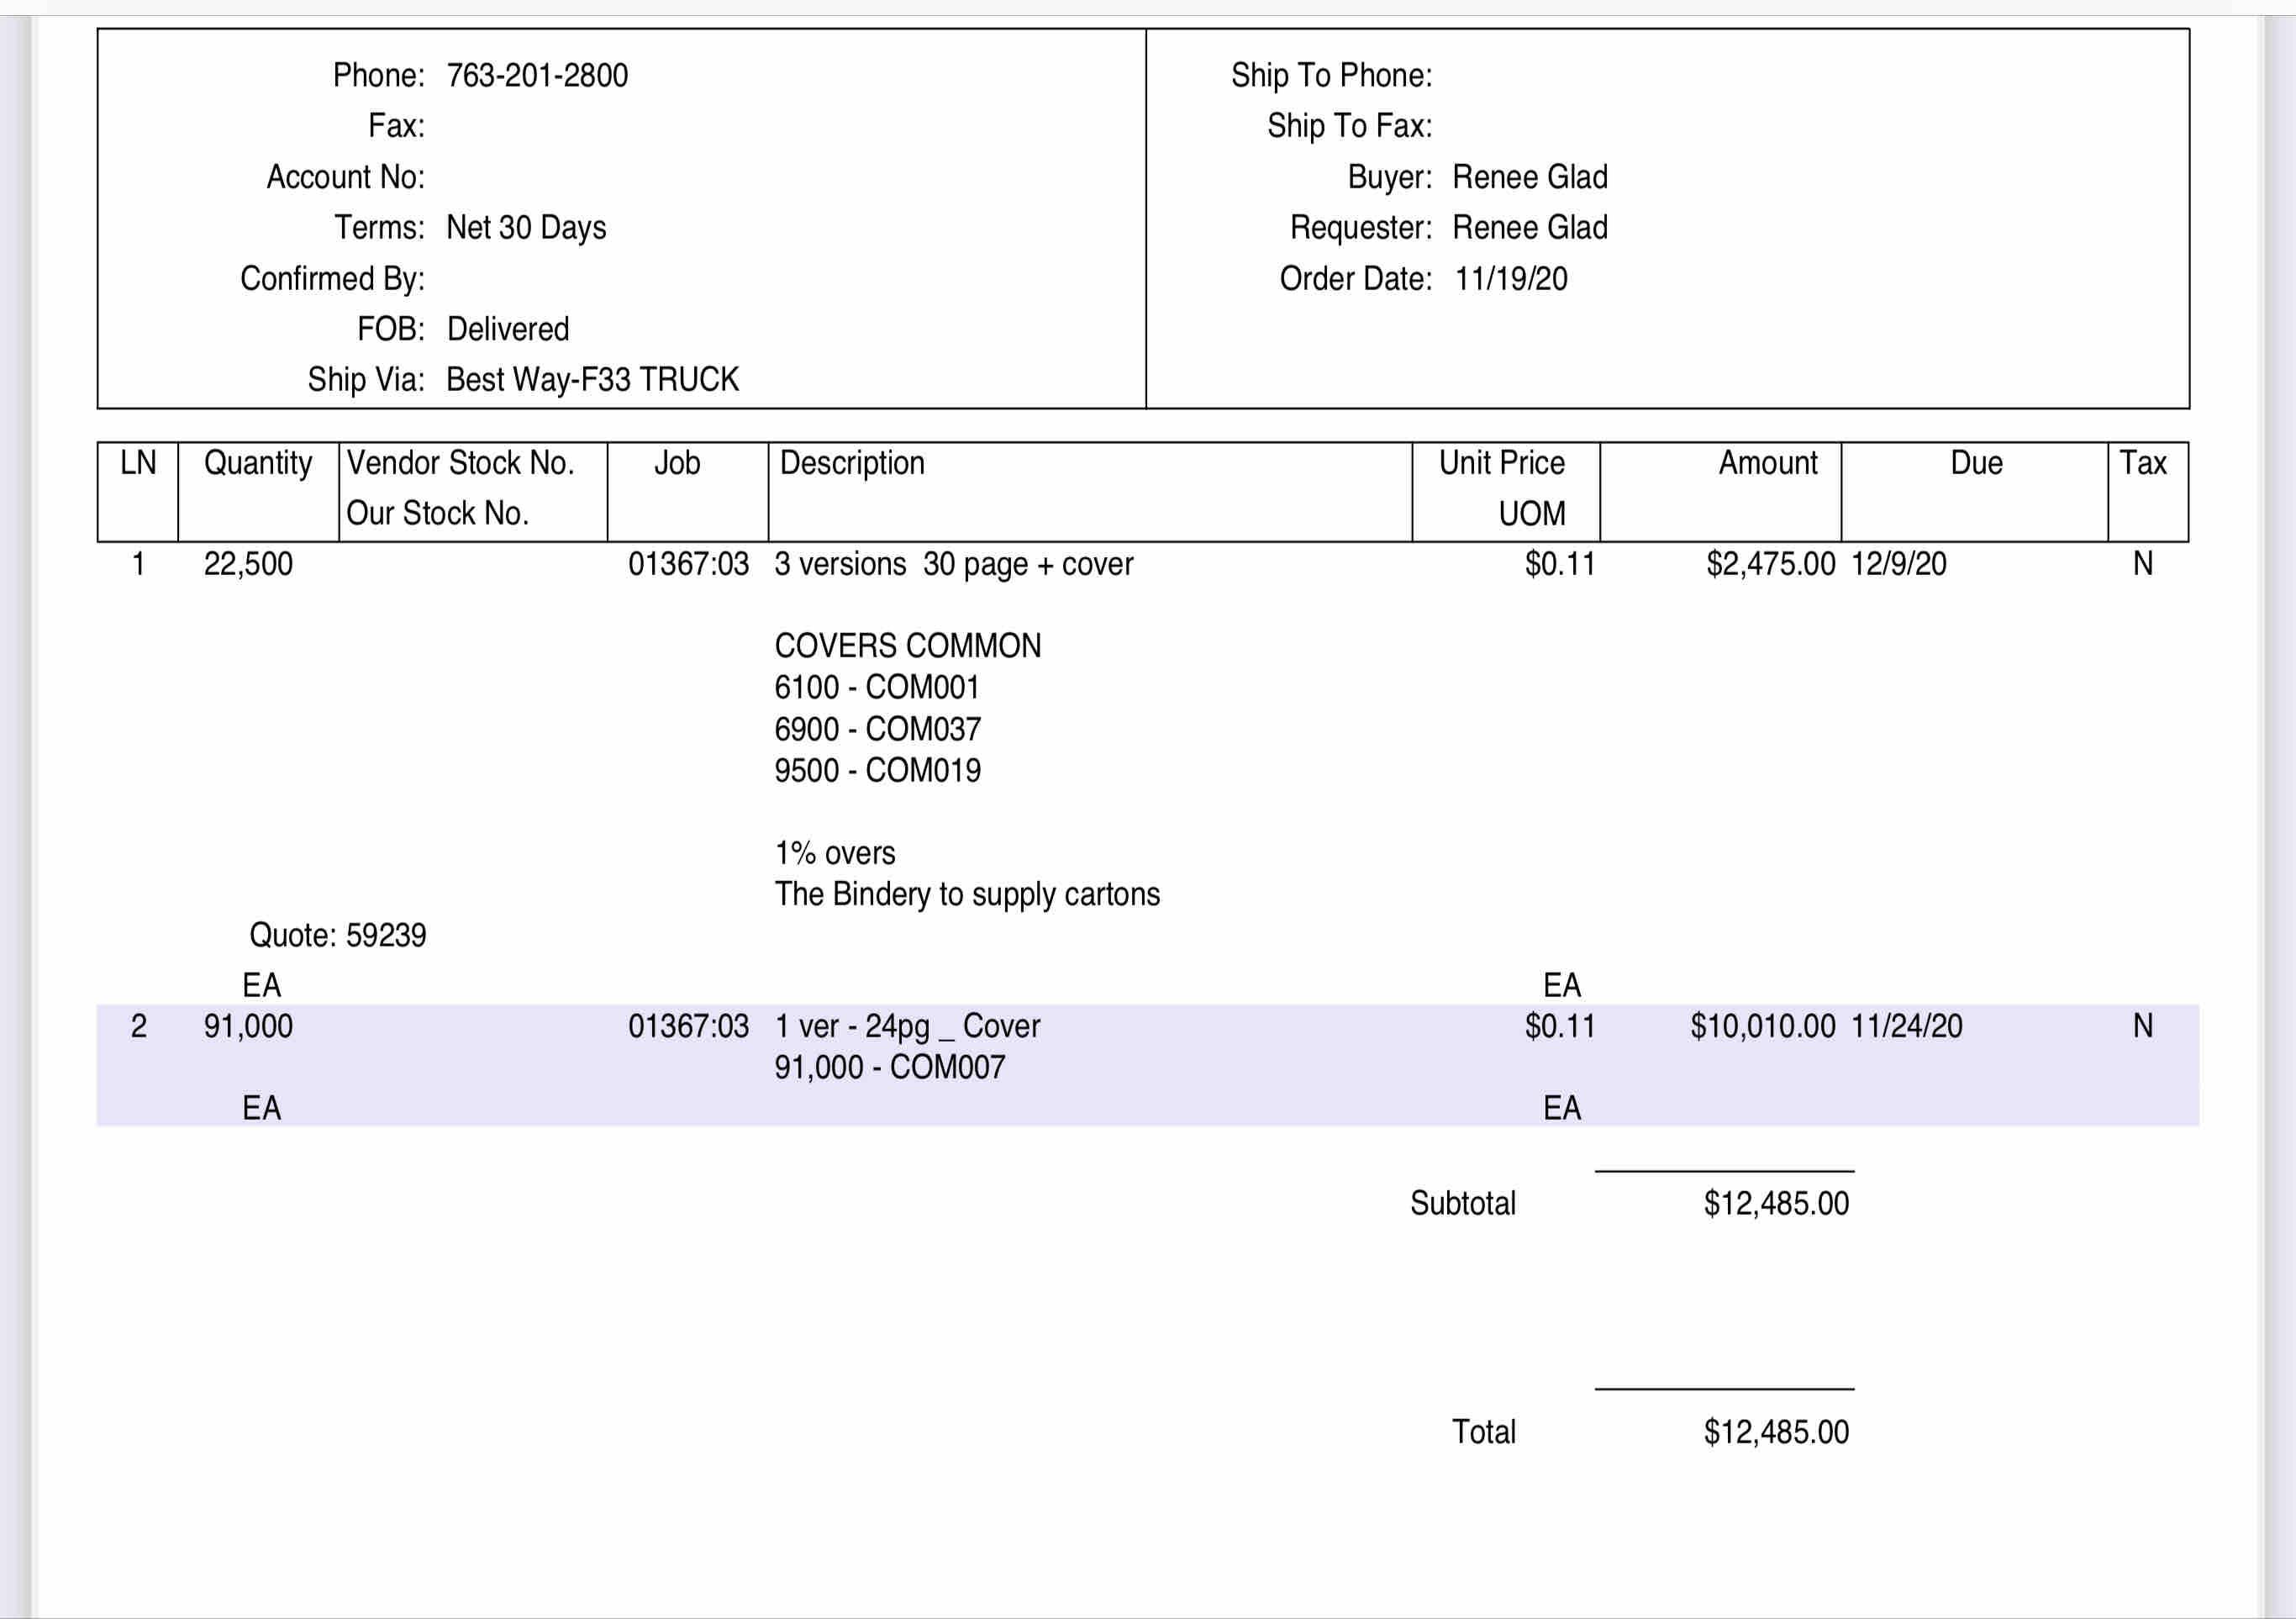
Task: Click the Subtotal amount $12,485.00
Action: tap(1776, 1203)
